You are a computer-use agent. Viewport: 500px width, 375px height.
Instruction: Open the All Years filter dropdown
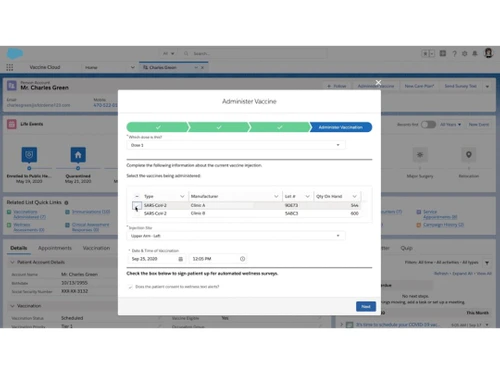coord(450,124)
